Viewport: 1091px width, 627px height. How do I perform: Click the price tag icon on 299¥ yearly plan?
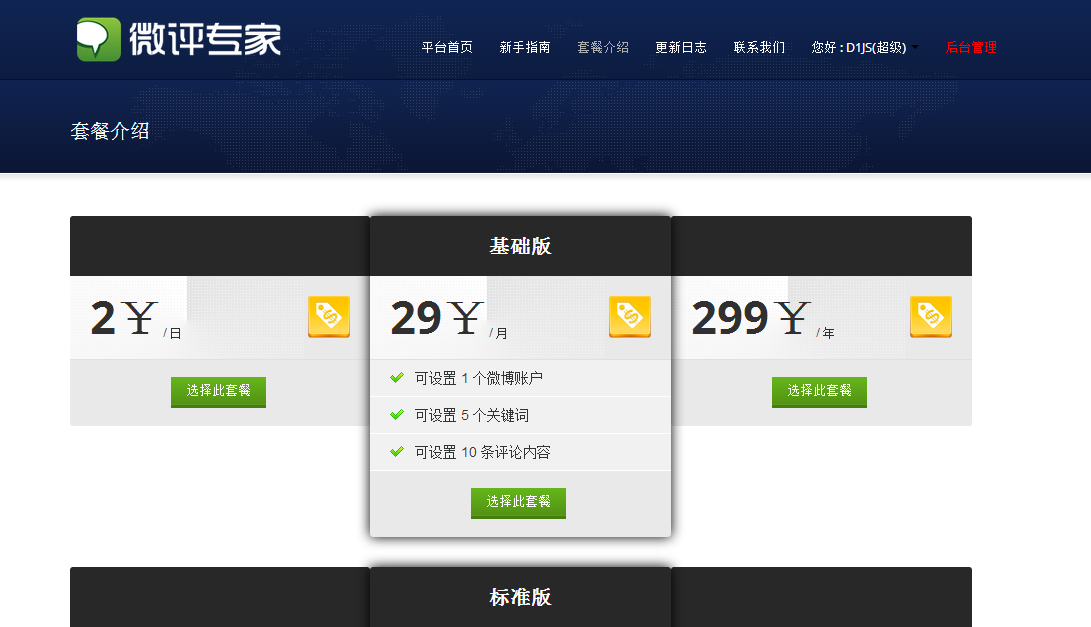[x=931, y=317]
